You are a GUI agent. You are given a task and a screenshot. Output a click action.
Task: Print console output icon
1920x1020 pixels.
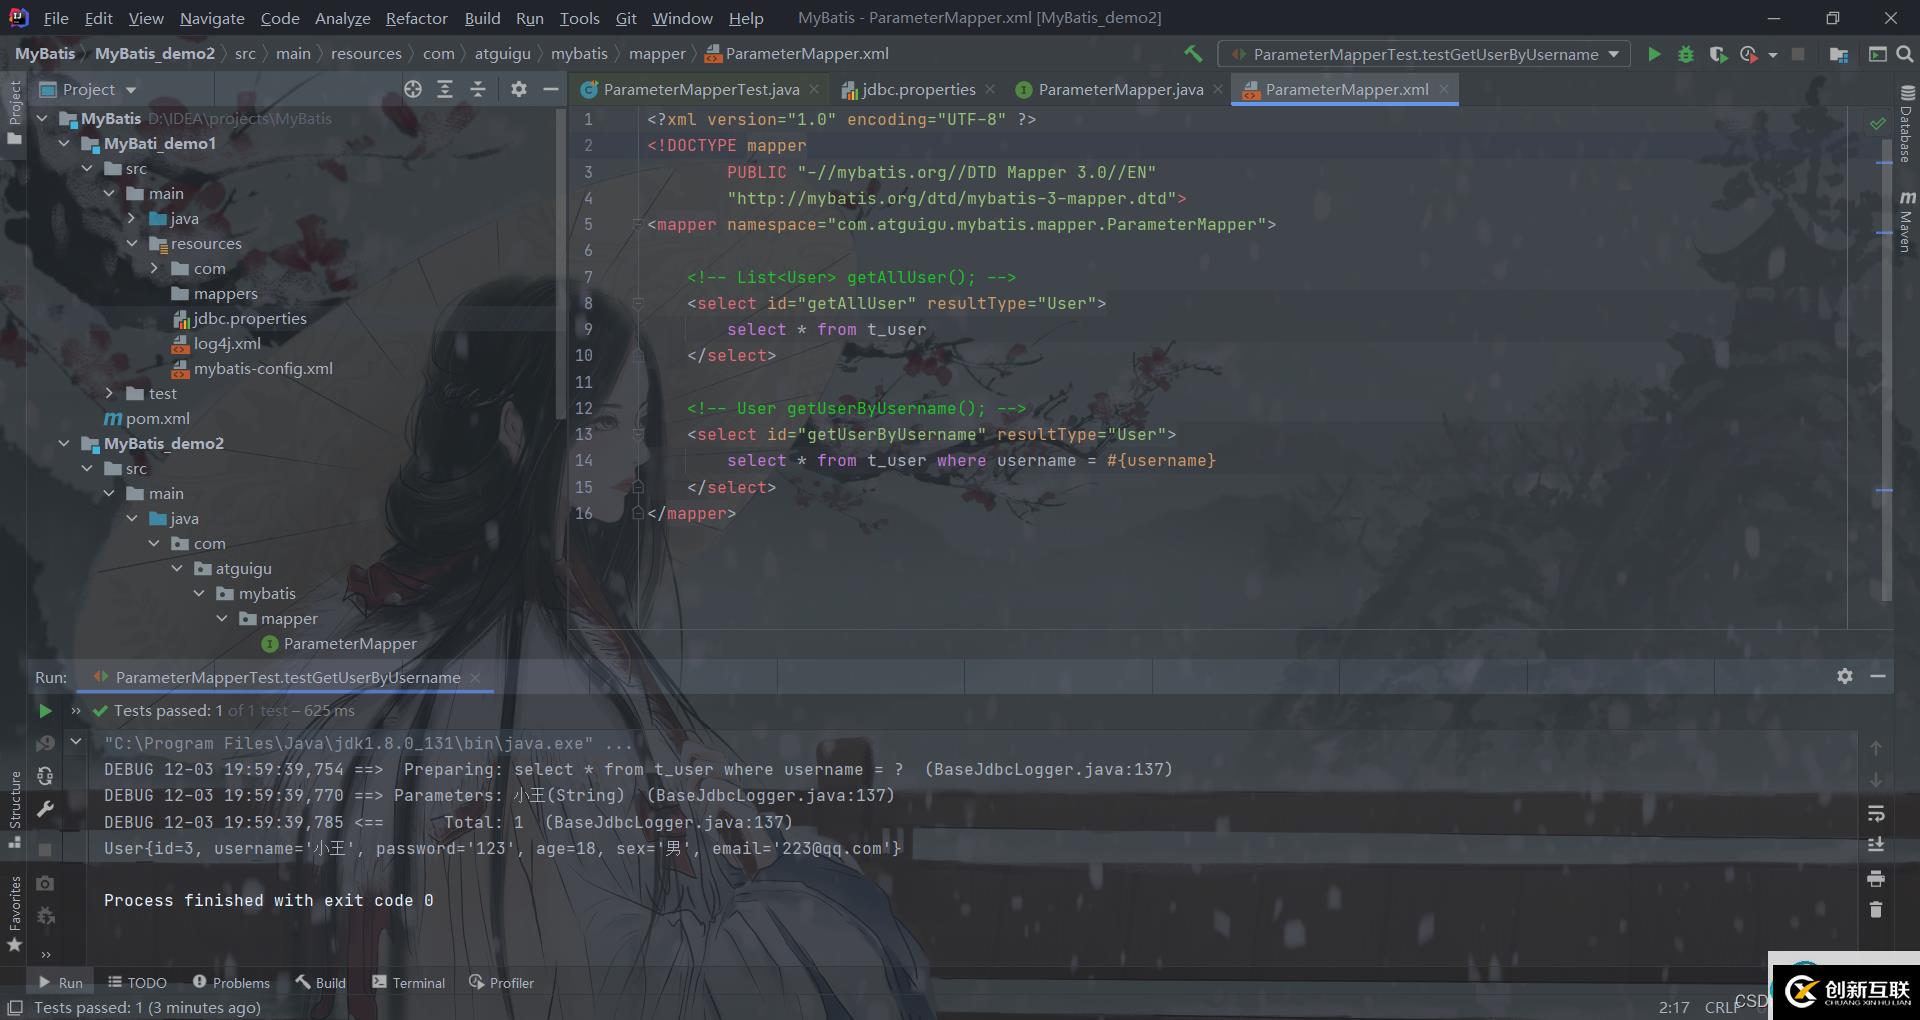click(x=1876, y=878)
